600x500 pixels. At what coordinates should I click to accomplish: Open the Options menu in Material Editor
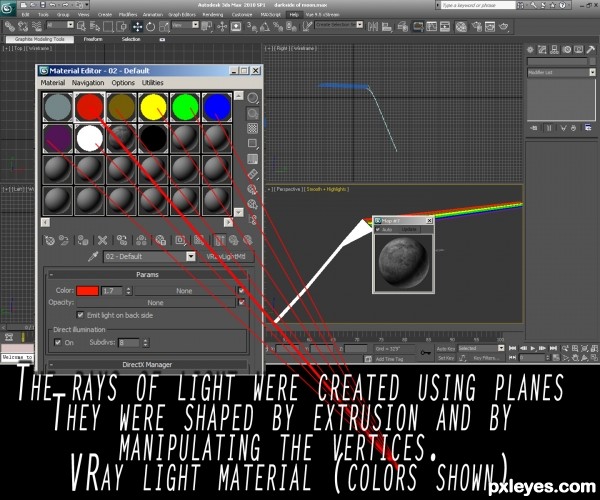coord(123,83)
